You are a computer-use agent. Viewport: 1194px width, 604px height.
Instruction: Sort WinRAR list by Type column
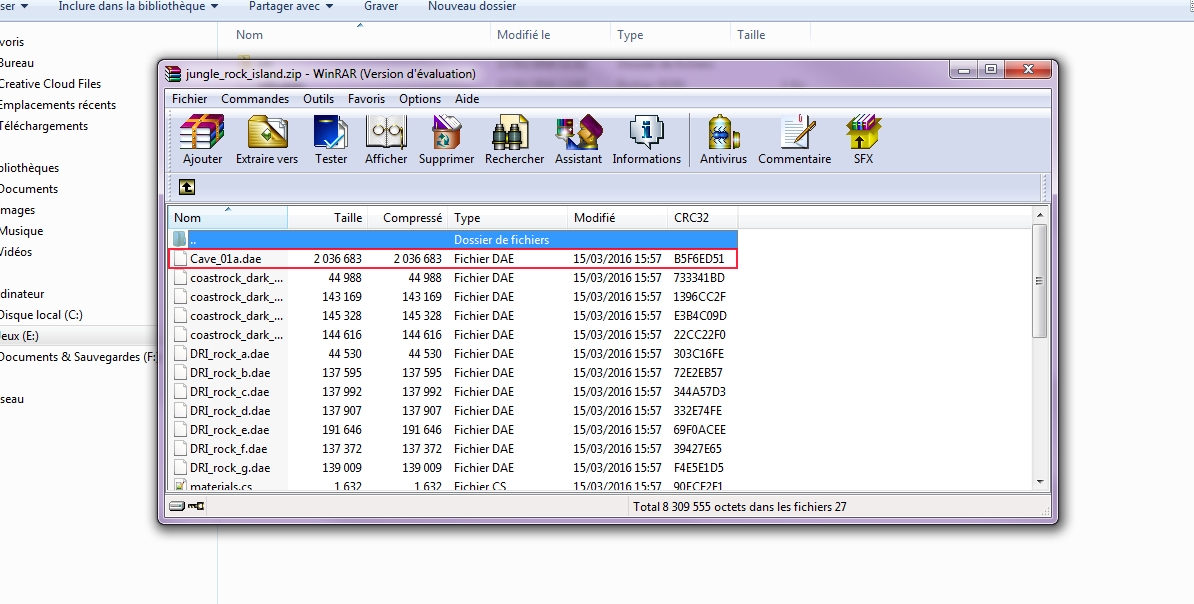coord(508,217)
